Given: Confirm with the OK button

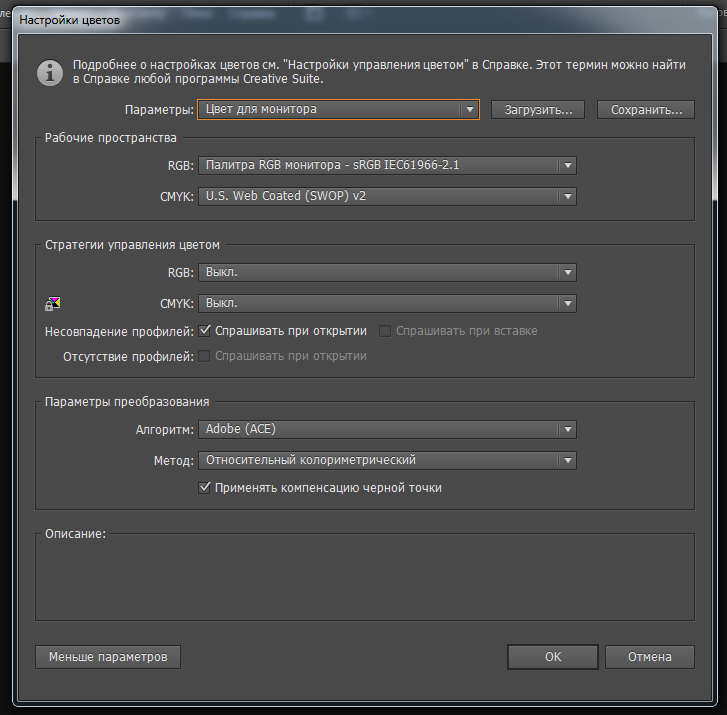Looking at the screenshot, I should (553, 657).
